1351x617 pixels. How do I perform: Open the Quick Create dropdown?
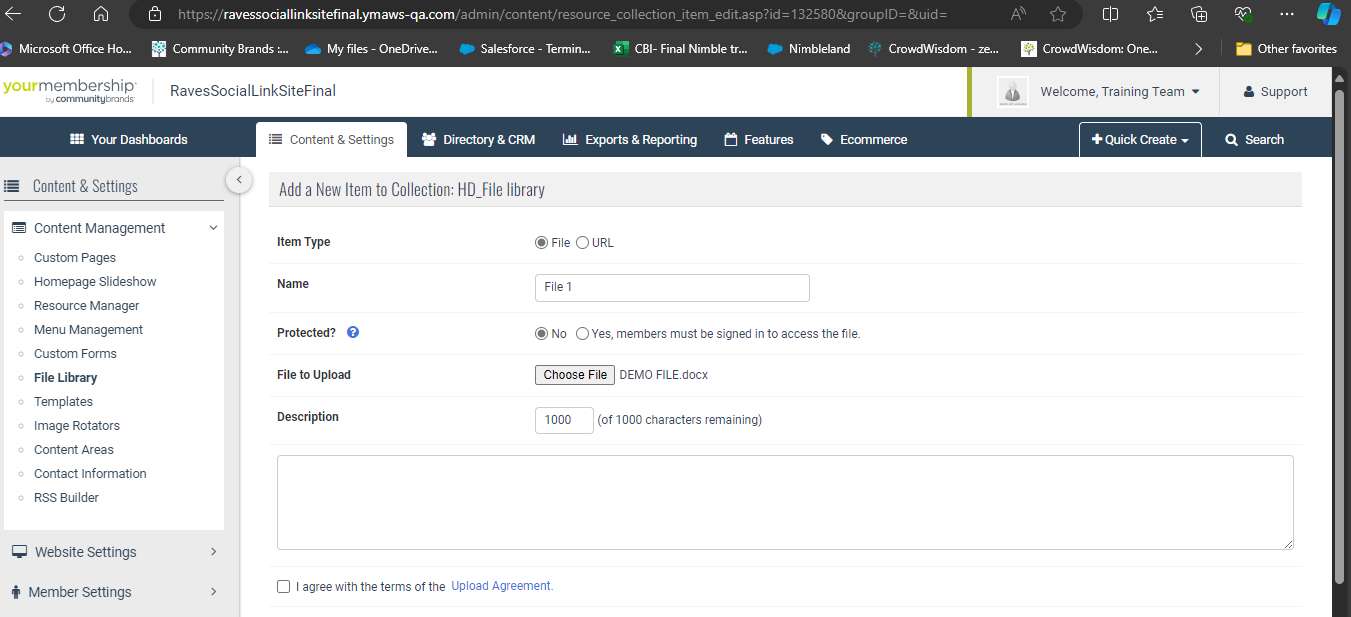[1140, 140]
